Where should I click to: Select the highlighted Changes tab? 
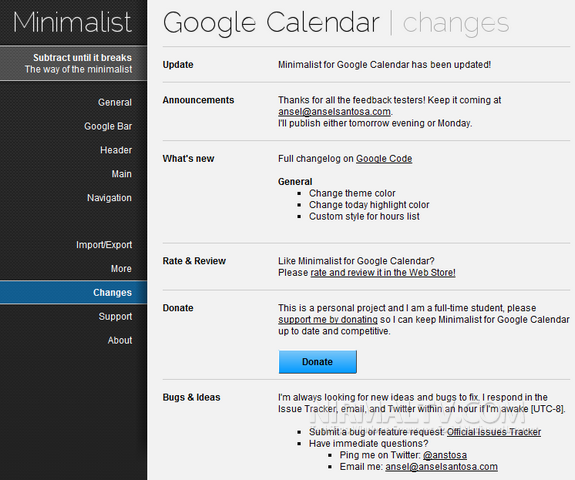[x=73, y=292]
